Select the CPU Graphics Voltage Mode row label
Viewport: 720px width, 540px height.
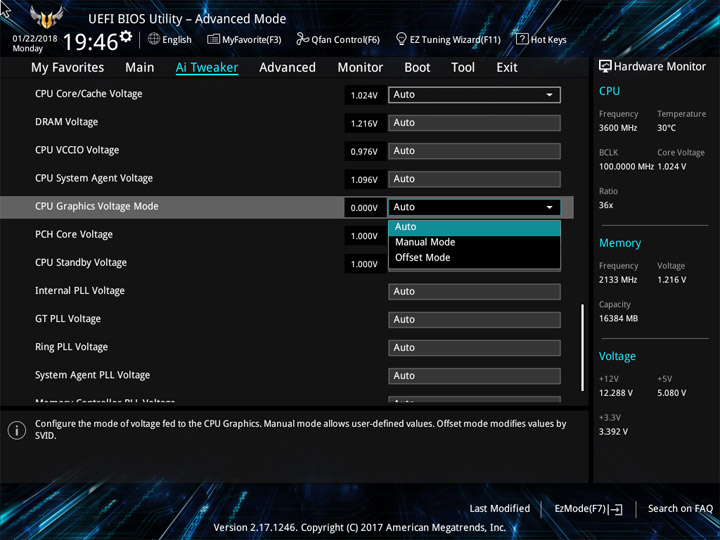click(97, 206)
